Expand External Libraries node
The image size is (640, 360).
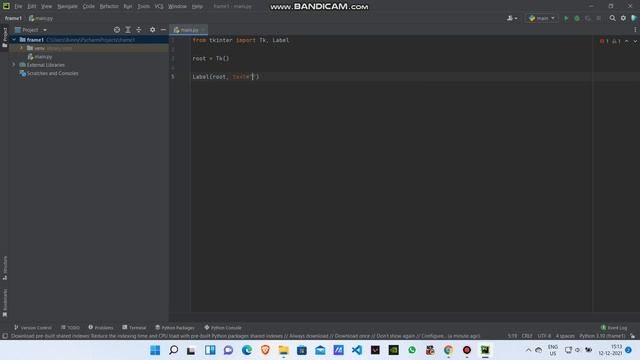14,64
